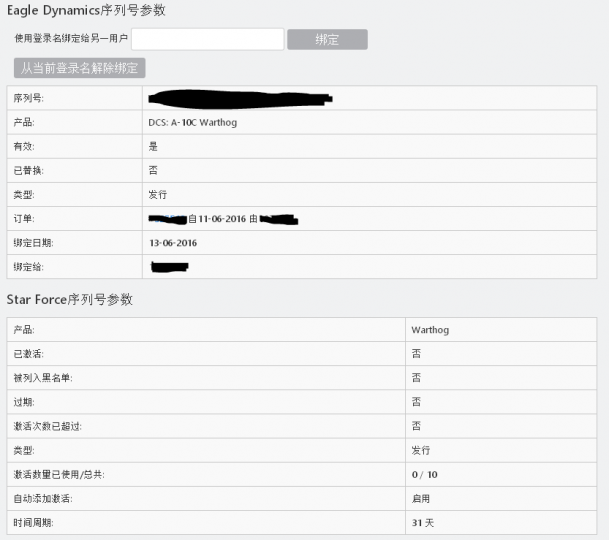This screenshot has width=609, height=540.
Task: Select the 31 天 time period value
Action: (422, 522)
